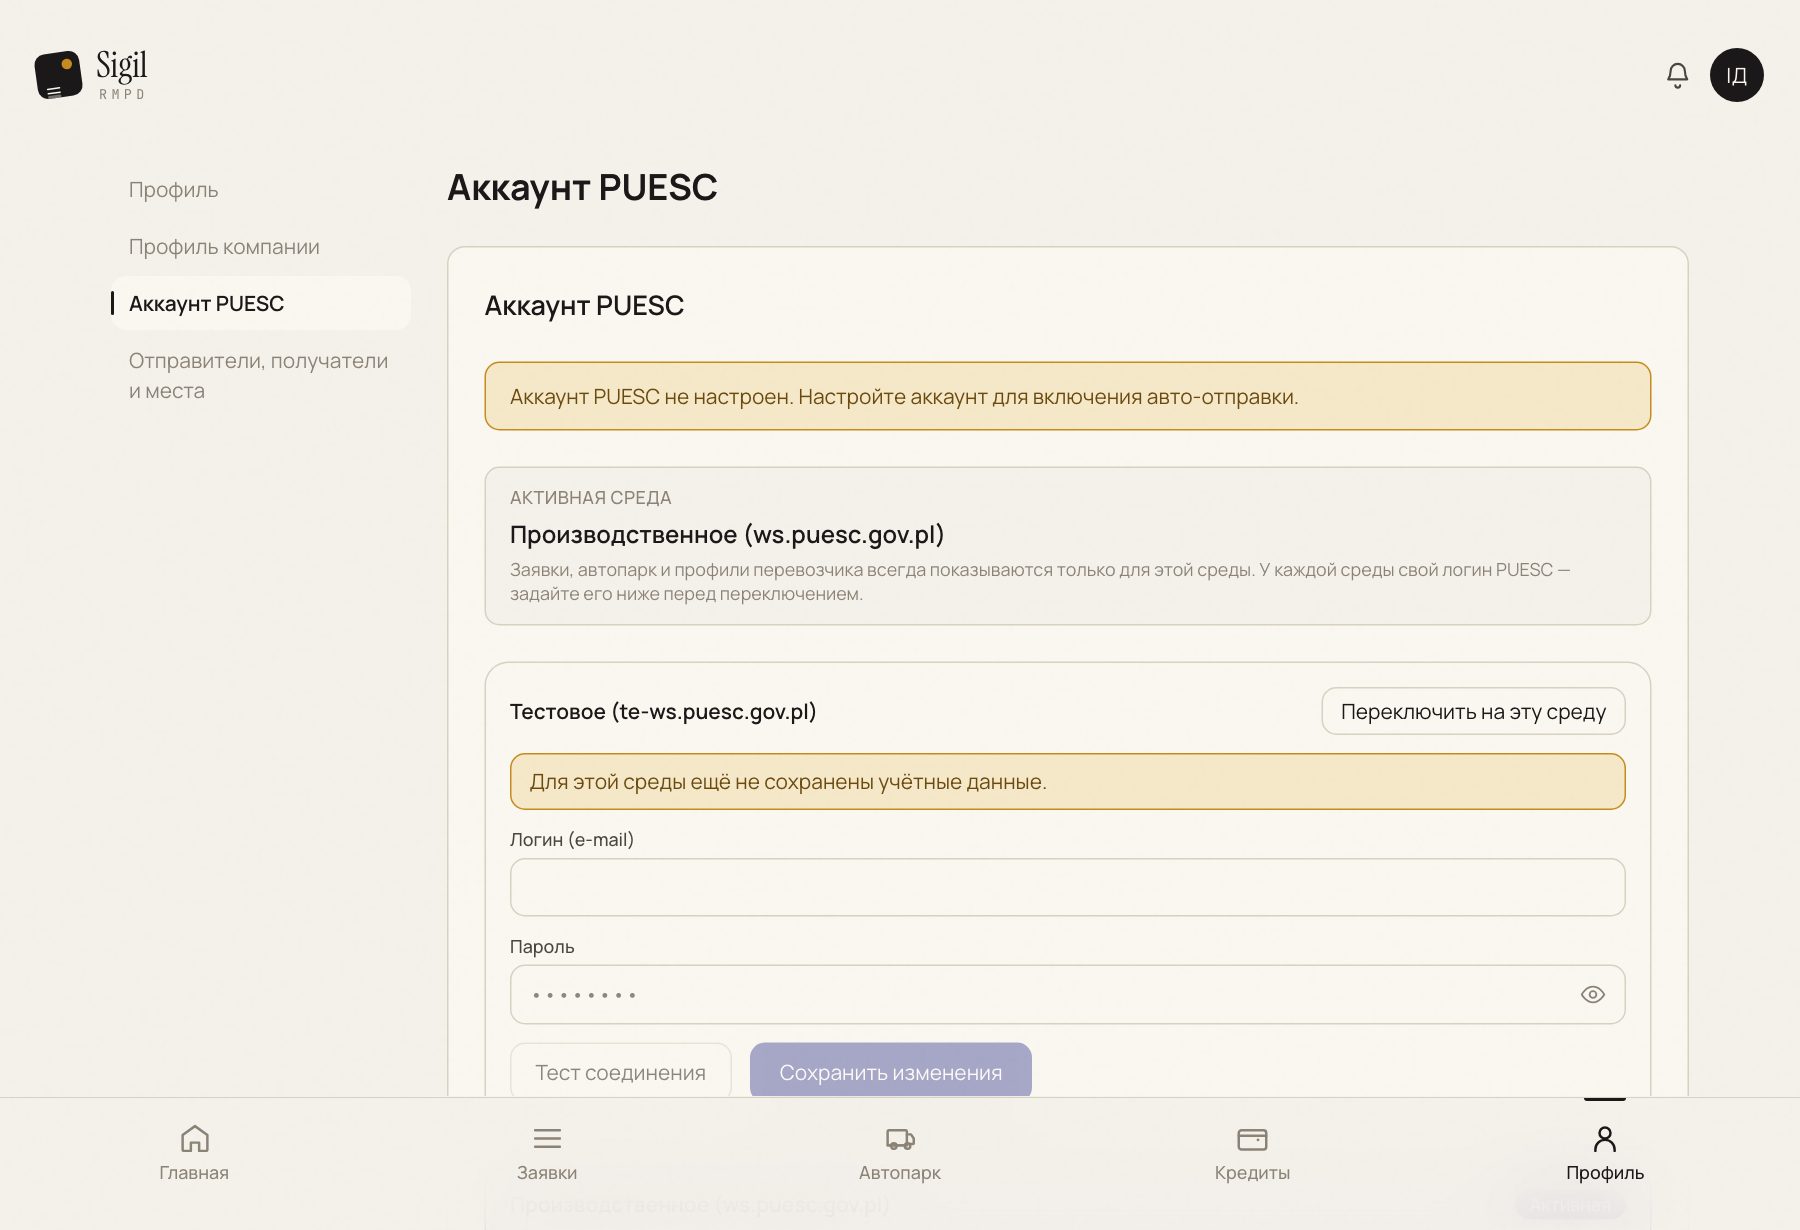This screenshot has height=1230, width=1800.
Task: Click the Аккаунт PUESC page title
Action: click(x=582, y=187)
